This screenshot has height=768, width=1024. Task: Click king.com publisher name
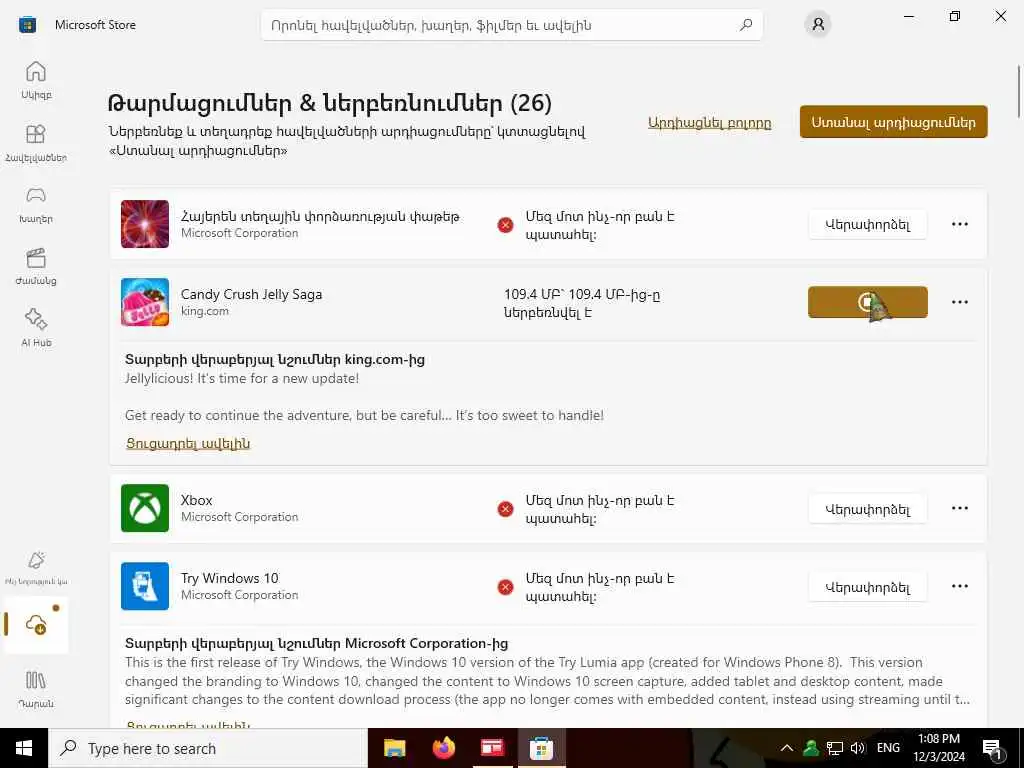pyautogui.click(x=204, y=312)
